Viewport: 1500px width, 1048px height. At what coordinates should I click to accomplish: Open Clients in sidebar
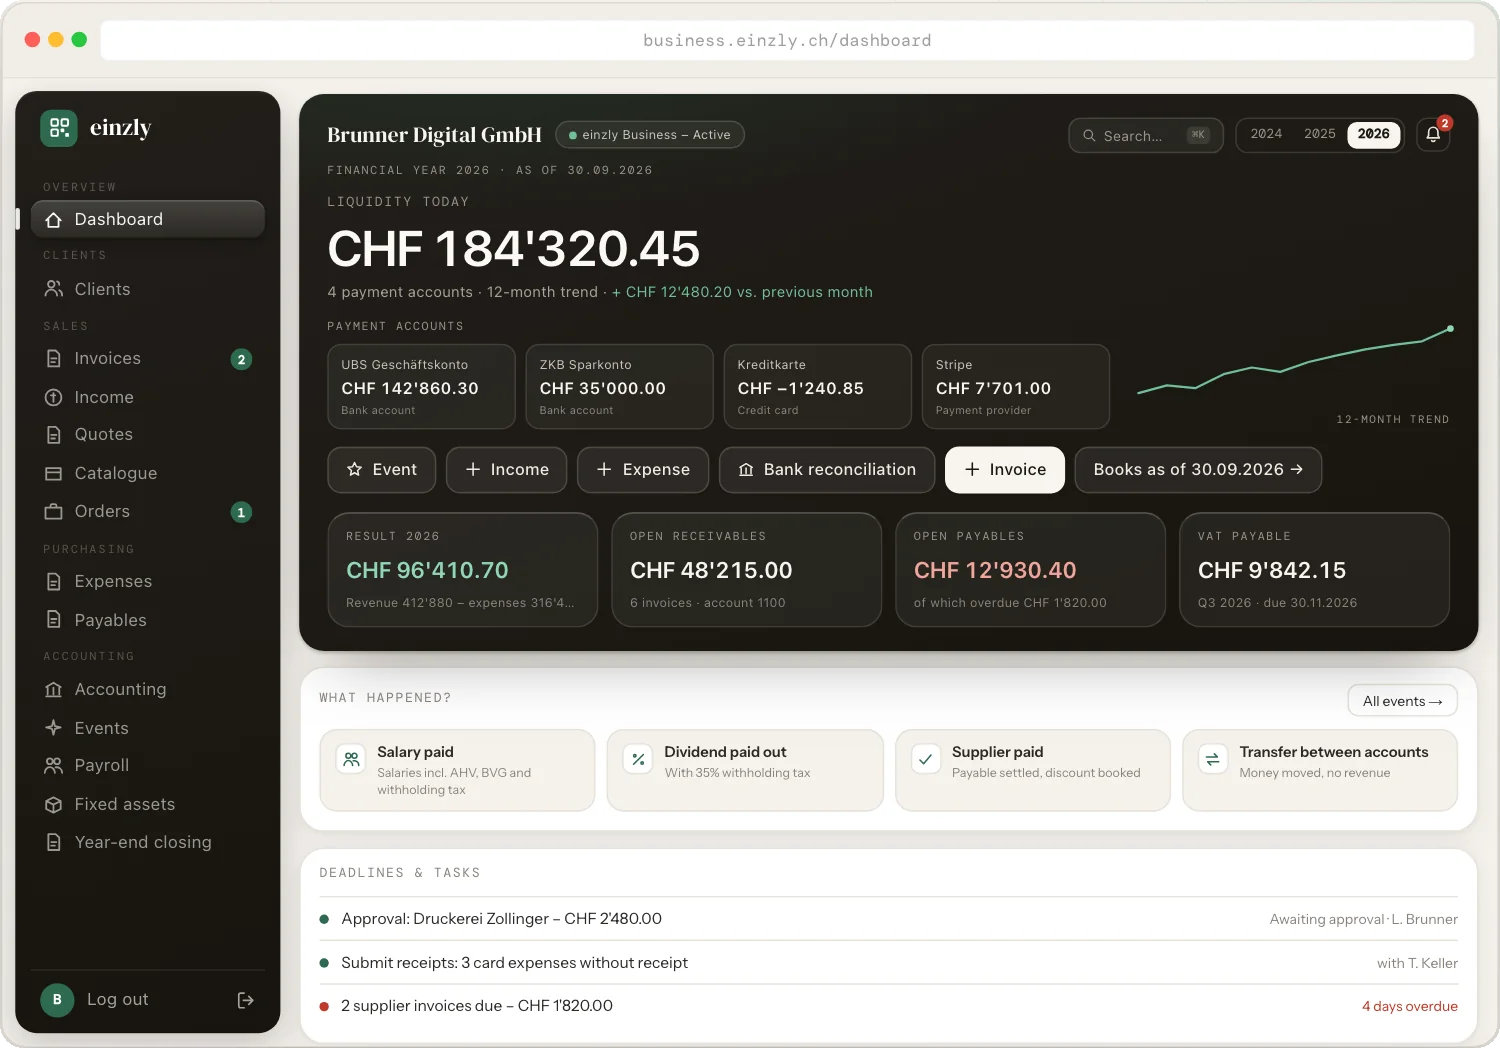pyautogui.click(x=148, y=289)
